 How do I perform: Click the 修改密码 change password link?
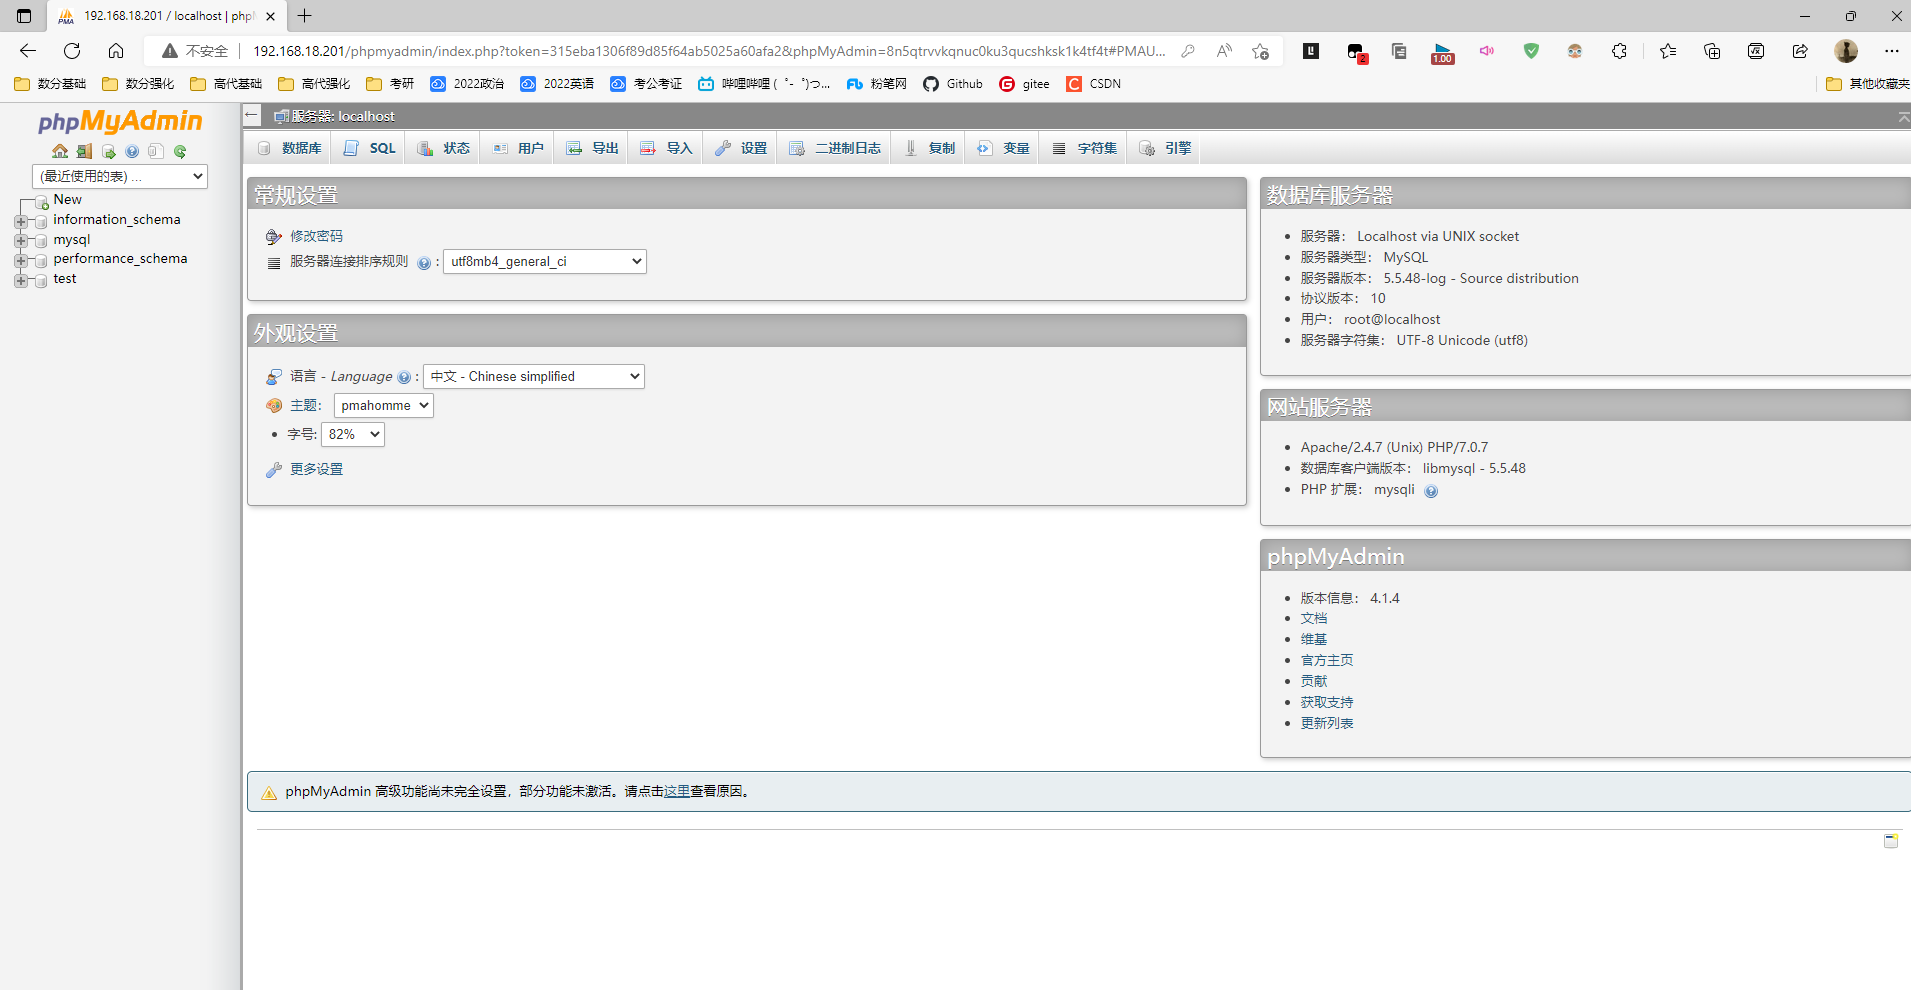point(316,236)
